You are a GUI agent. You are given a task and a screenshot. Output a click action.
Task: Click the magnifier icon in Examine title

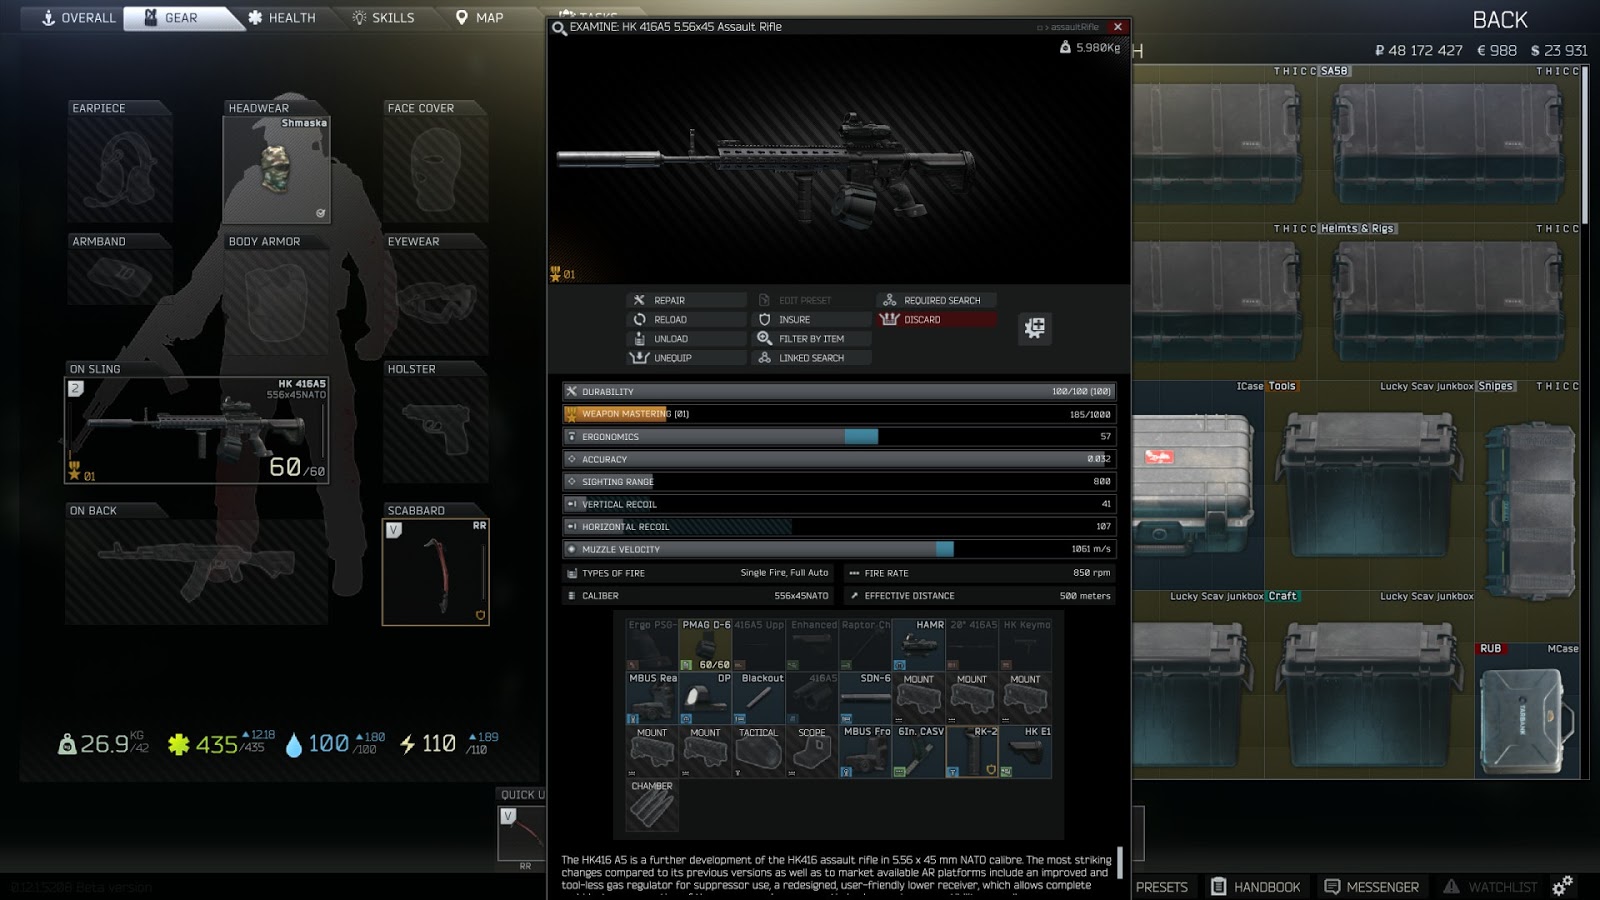click(x=559, y=27)
